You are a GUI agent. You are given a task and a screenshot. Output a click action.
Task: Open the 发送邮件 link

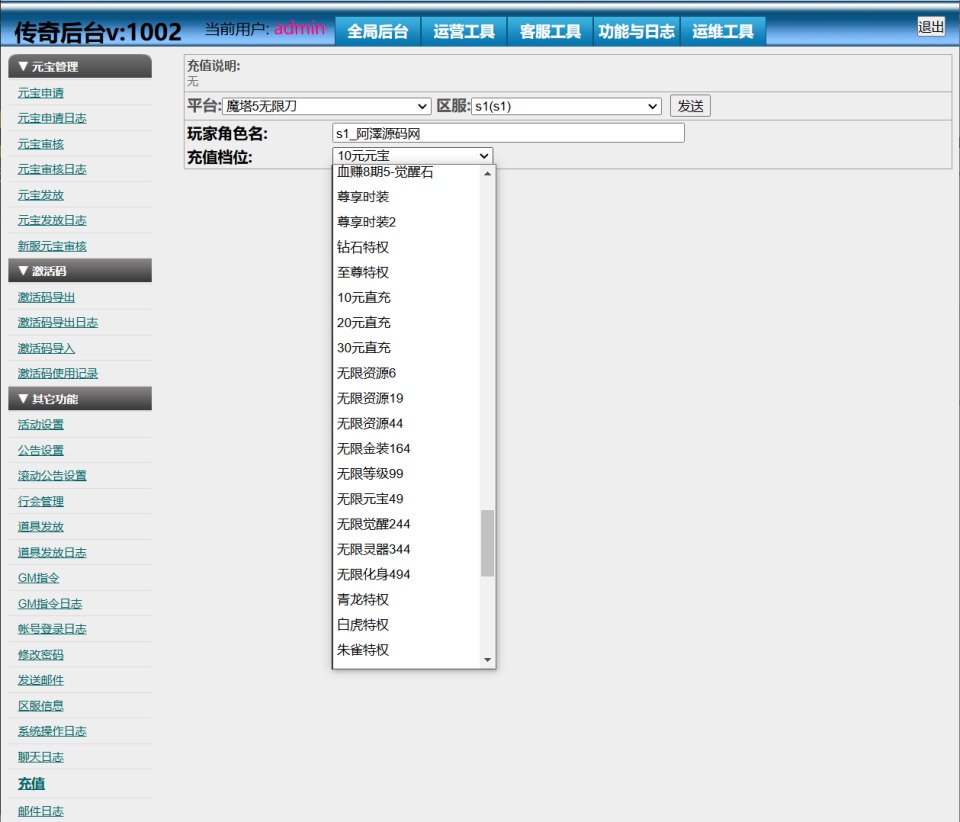[x=41, y=680]
